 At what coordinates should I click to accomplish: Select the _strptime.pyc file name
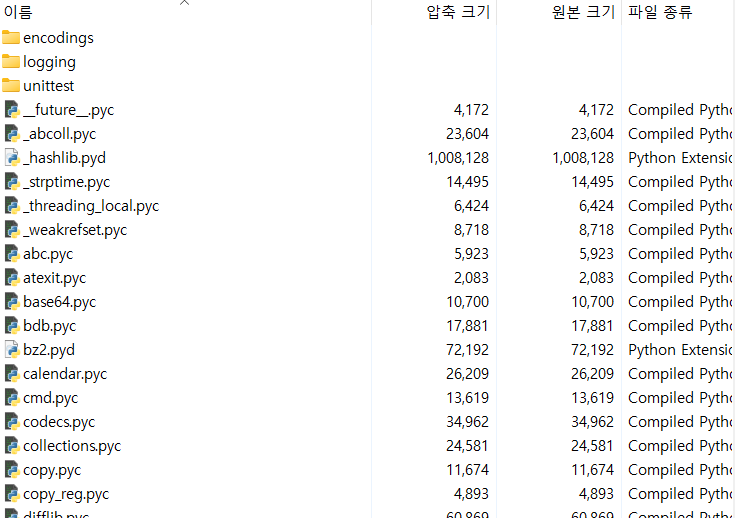tap(67, 182)
